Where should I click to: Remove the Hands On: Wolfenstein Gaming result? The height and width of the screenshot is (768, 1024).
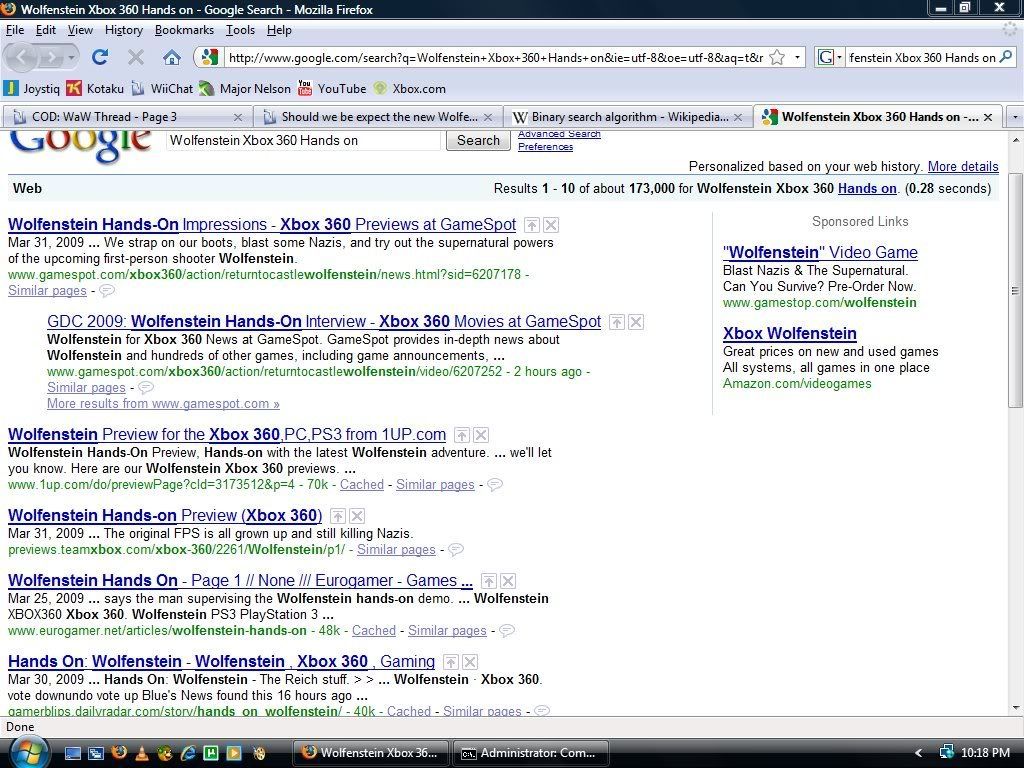(470, 662)
